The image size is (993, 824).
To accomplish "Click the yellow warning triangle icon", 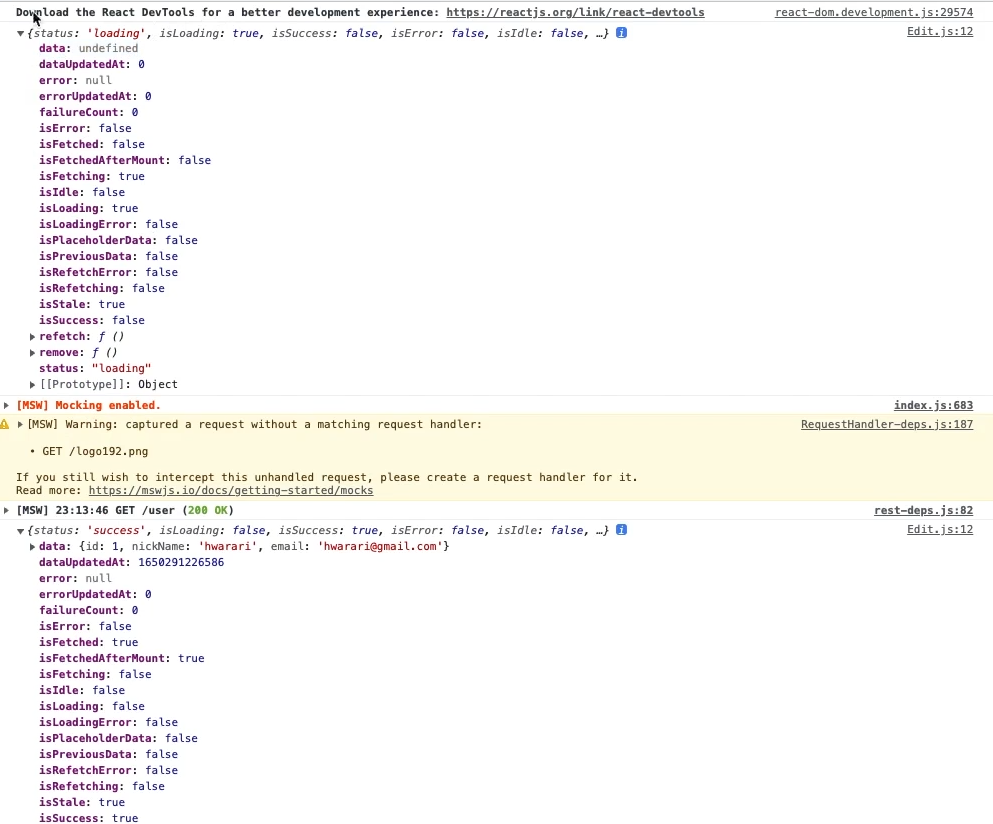I will (x=5, y=424).
